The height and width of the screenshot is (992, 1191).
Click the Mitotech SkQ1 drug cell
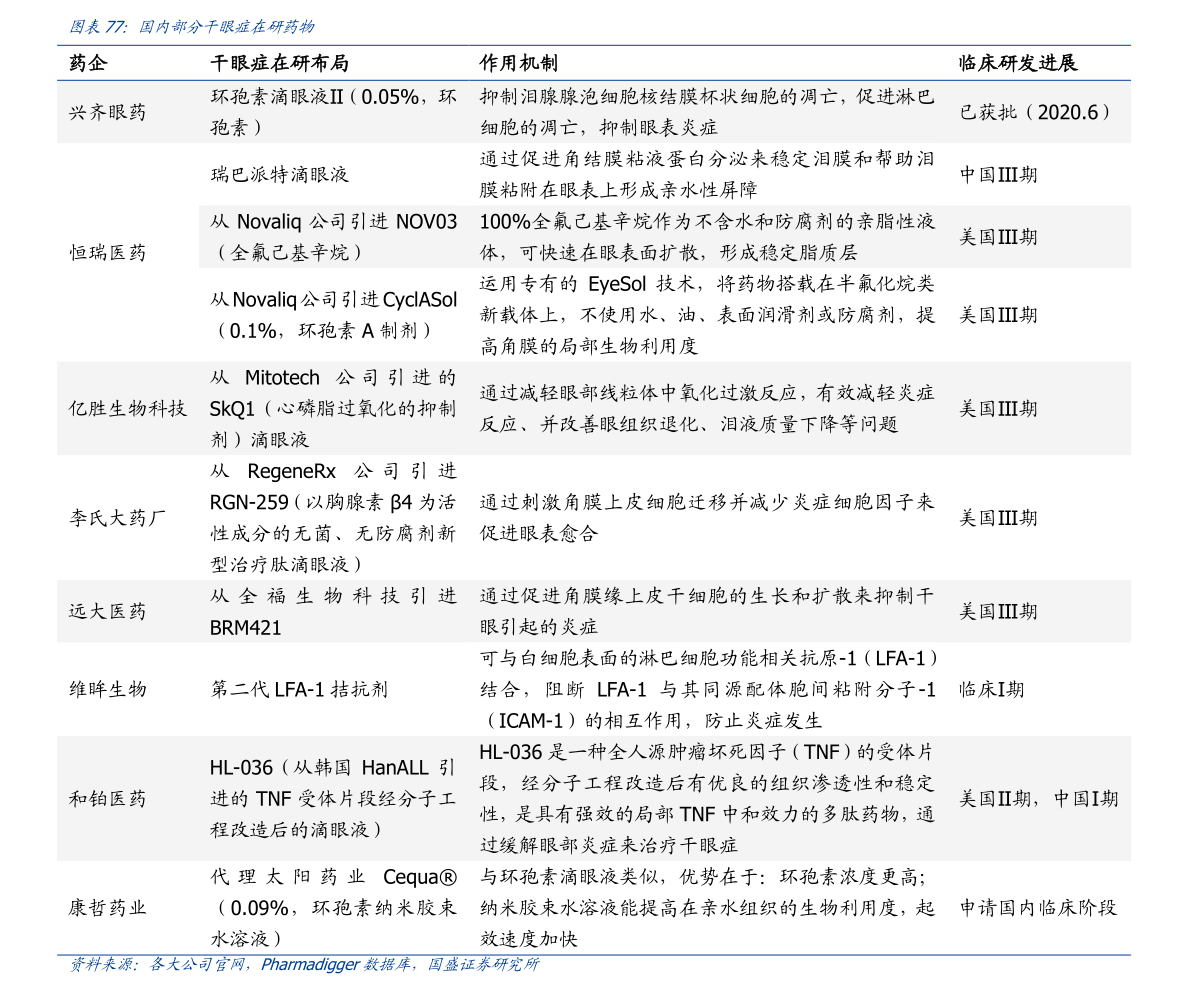tap(333, 409)
